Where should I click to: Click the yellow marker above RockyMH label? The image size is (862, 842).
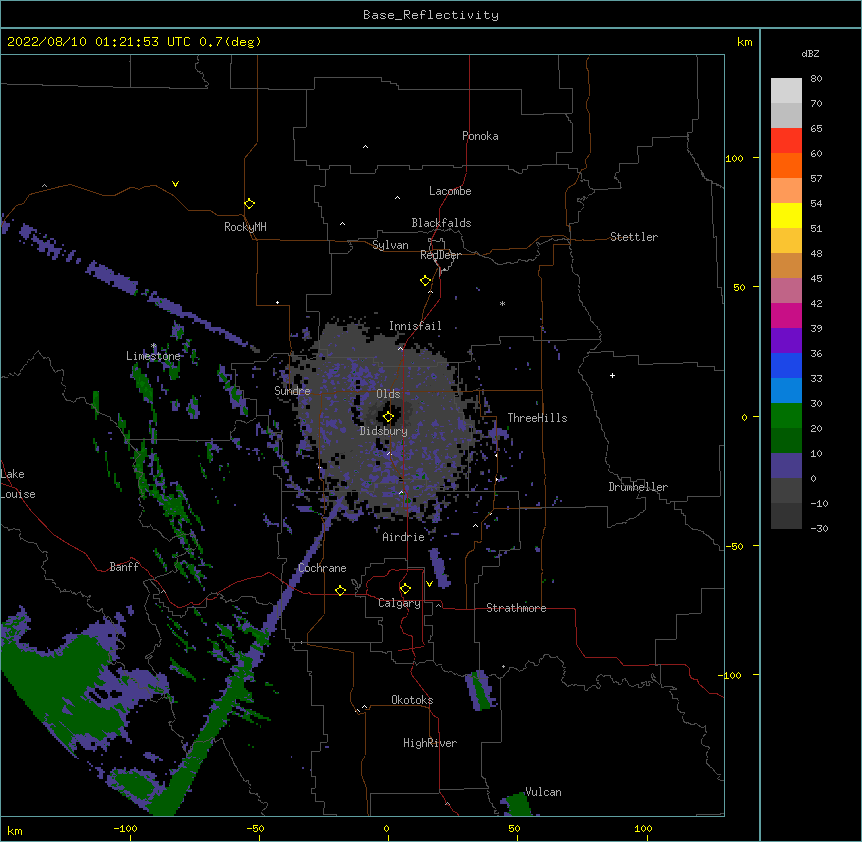249,204
